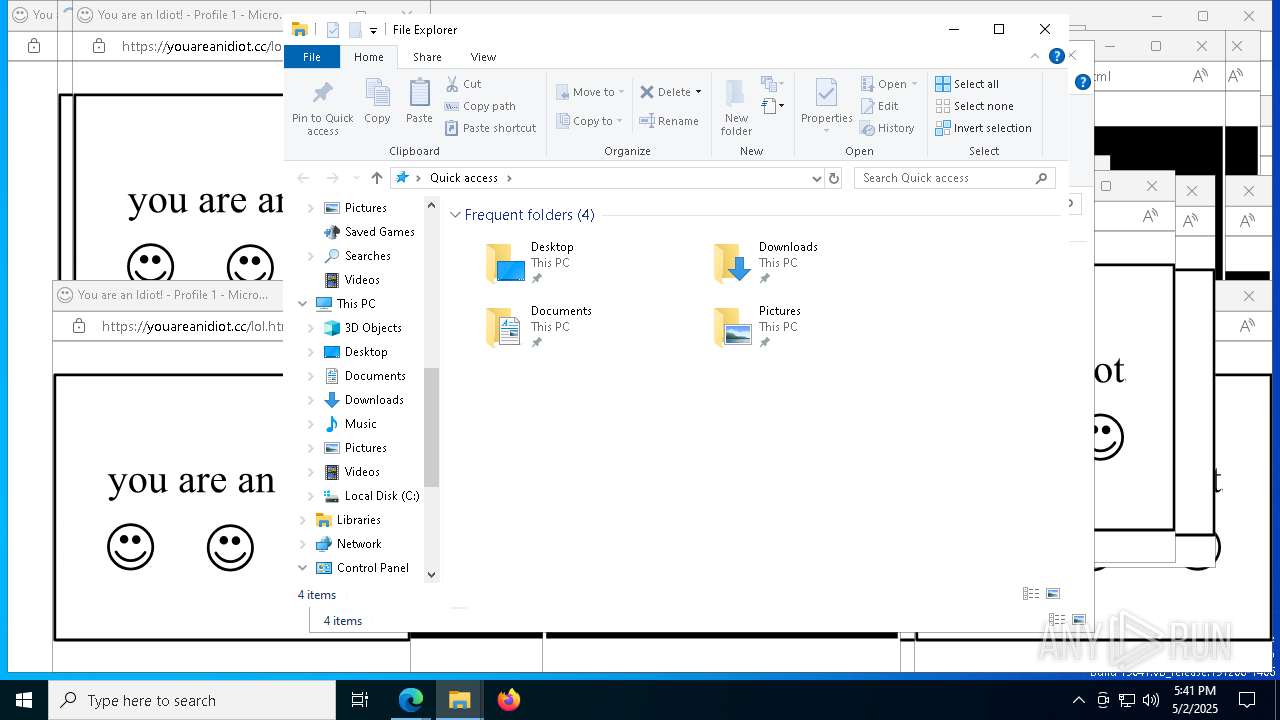Click the Paste icon in ribbon
The image size is (1280, 720).
419,94
